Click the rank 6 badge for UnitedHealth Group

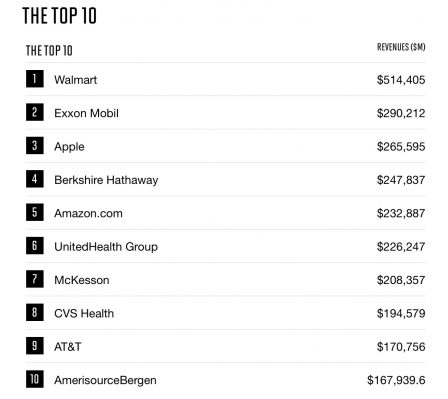[x=35, y=245]
